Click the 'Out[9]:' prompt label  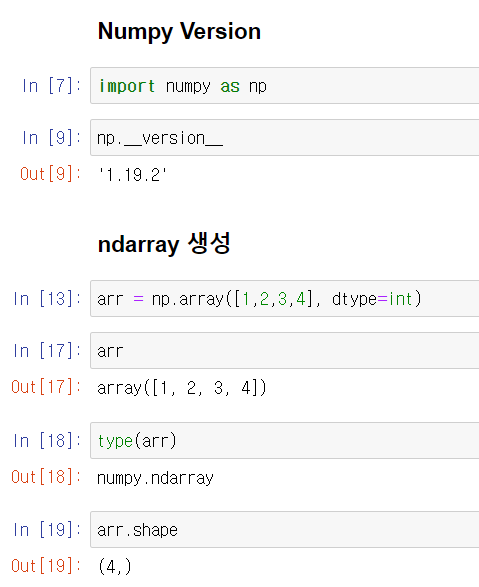click(51, 174)
